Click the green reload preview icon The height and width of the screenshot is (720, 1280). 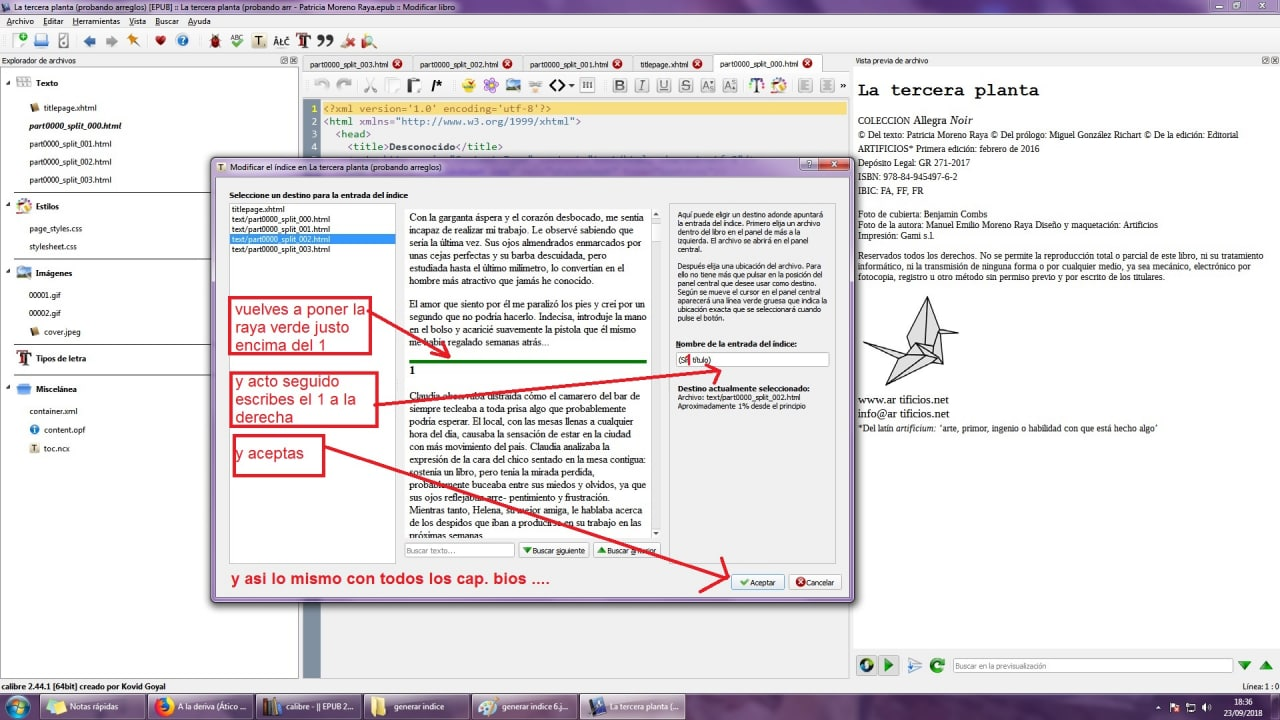click(x=937, y=665)
